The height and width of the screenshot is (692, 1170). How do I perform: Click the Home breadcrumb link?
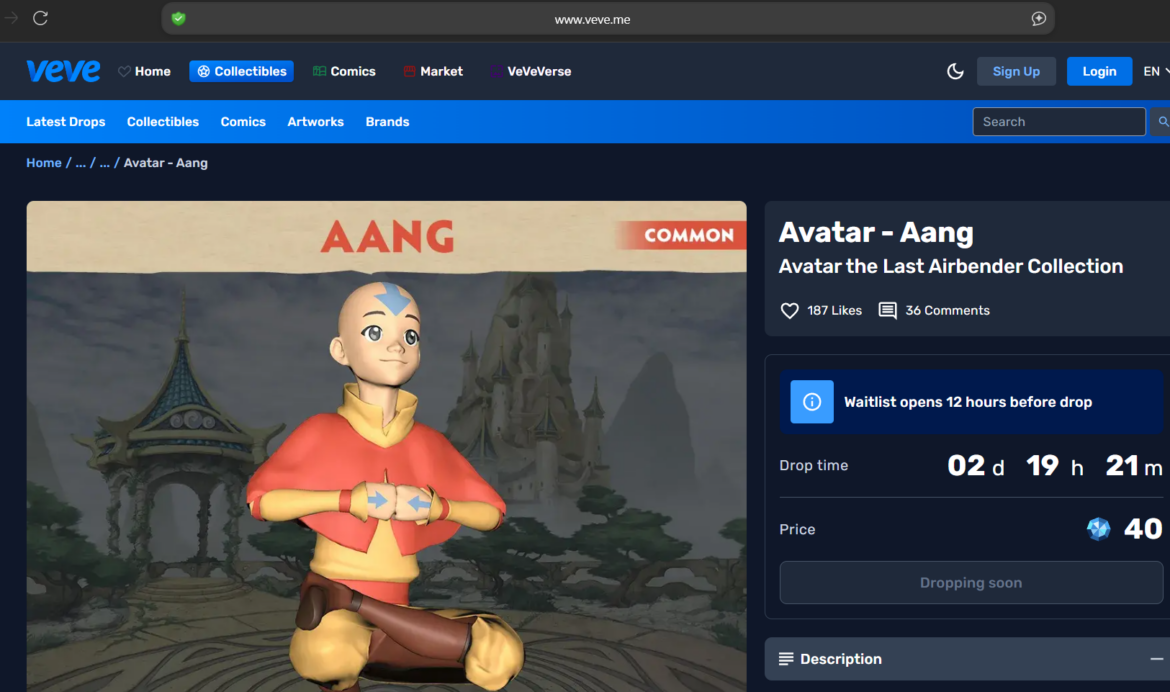click(44, 163)
